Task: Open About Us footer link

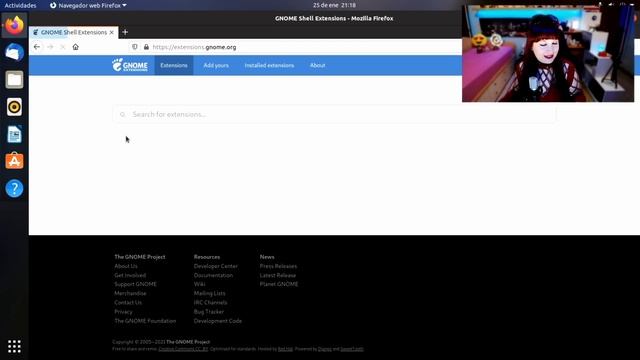Action: click(126, 266)
